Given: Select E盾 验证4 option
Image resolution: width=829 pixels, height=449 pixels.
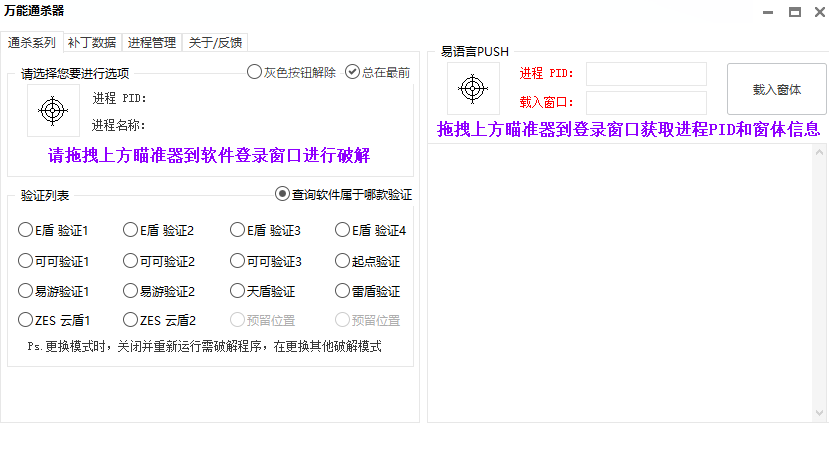Looking at the screenshot, I should click(x=371, y=230).
